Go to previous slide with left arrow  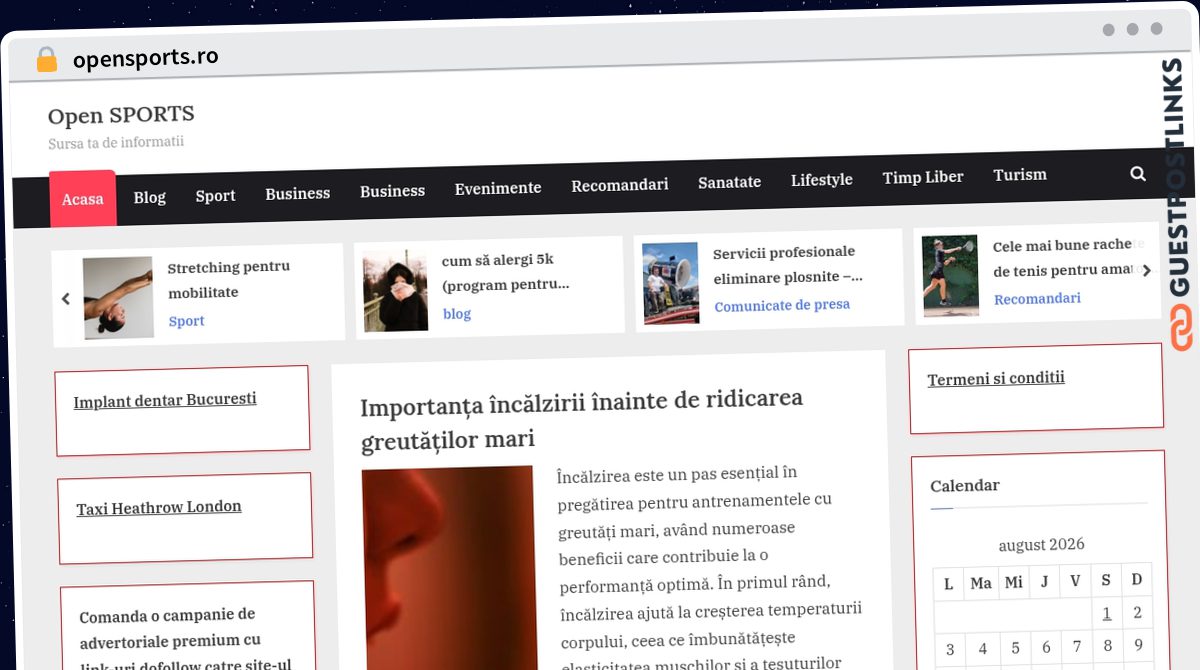coord(66,298)
